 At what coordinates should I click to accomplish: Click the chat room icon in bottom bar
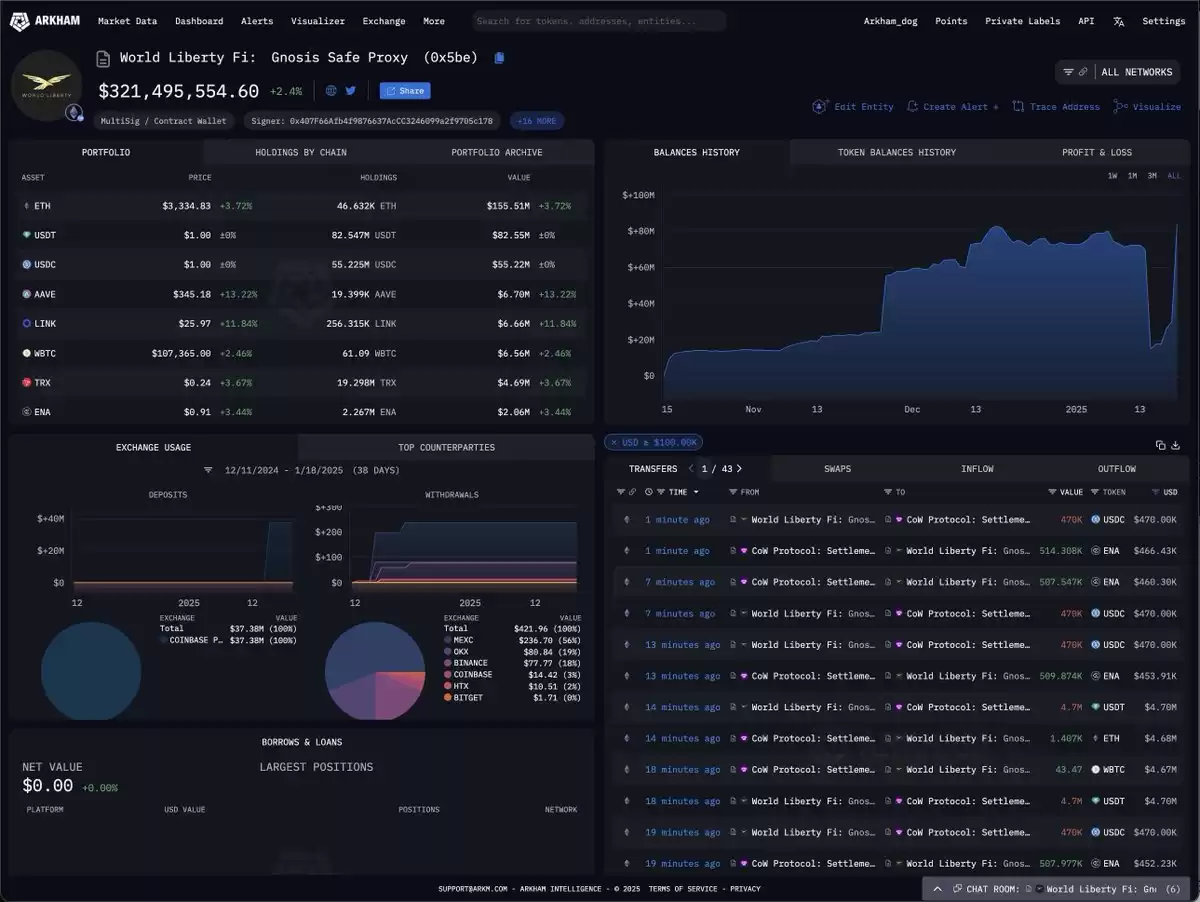click(x=957, y=888)
